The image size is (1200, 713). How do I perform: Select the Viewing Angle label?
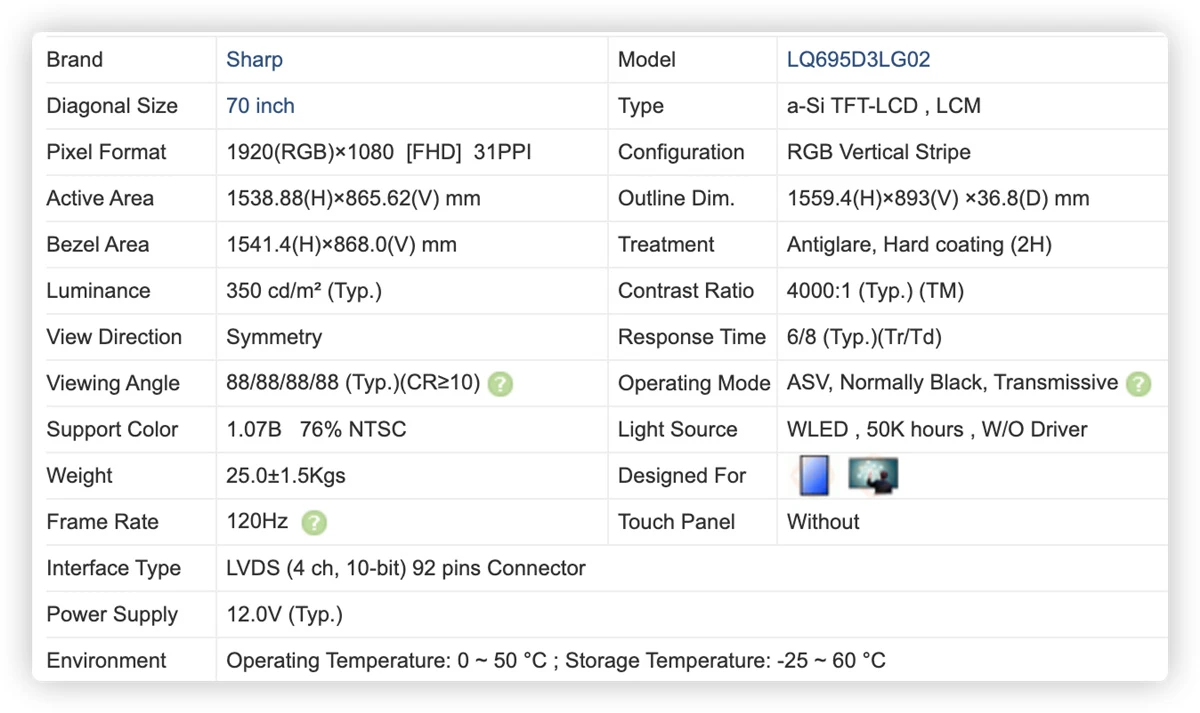coord(113,383)
